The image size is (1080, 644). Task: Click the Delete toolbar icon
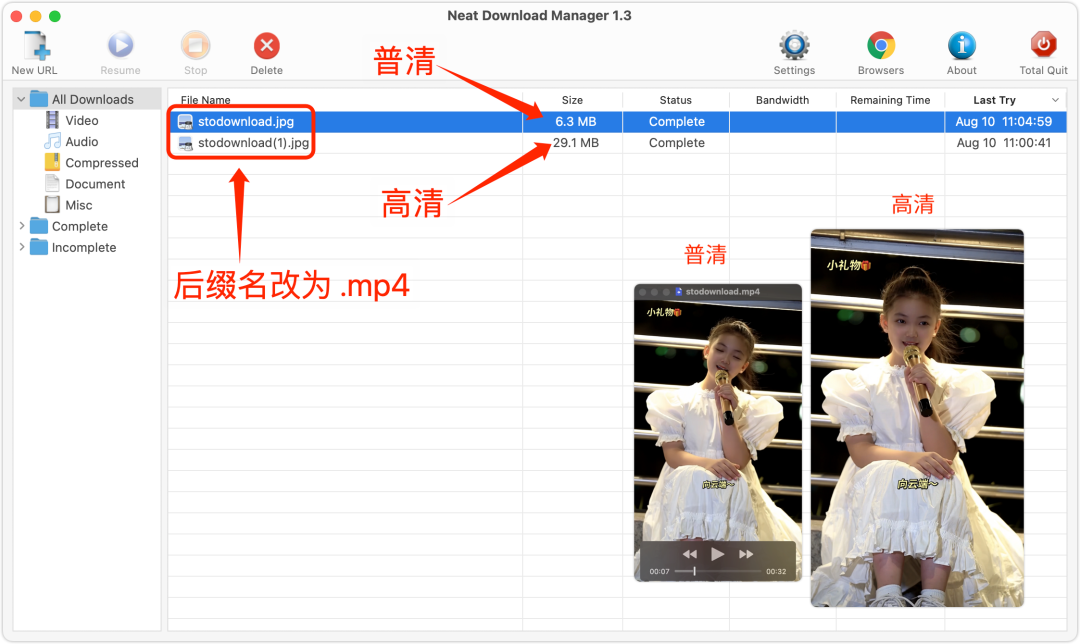pyautogui.click(x=267, y=46)
